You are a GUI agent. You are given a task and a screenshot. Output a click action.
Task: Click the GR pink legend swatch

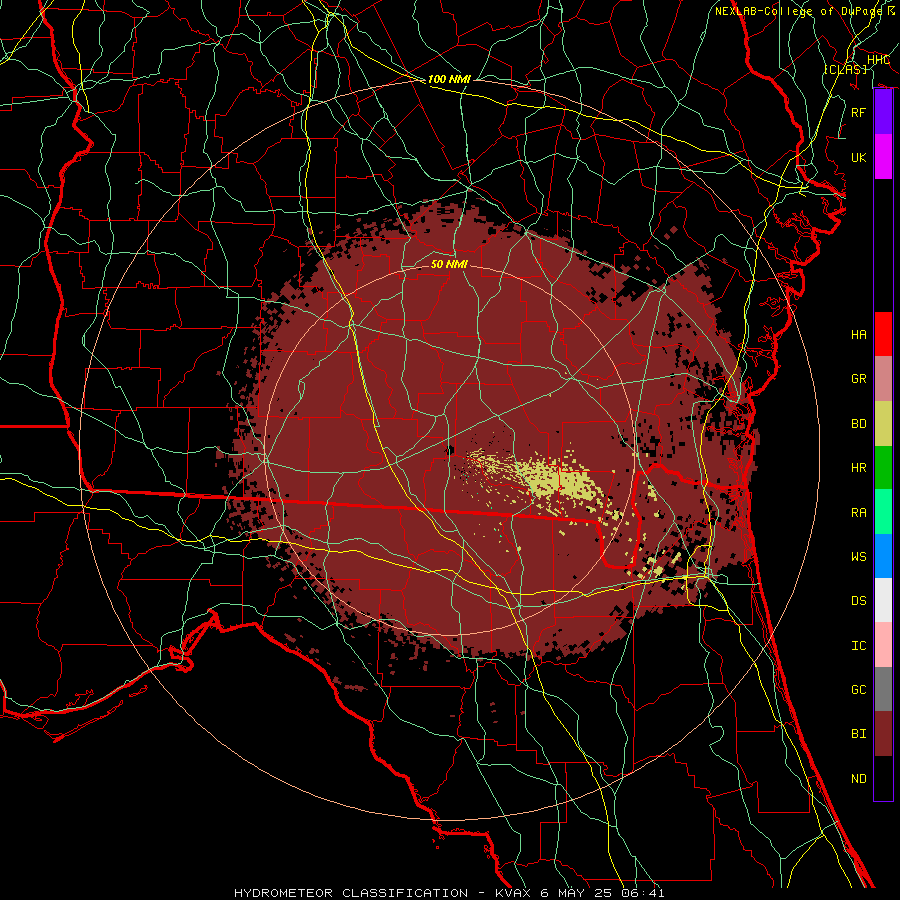tap(883, 378)
